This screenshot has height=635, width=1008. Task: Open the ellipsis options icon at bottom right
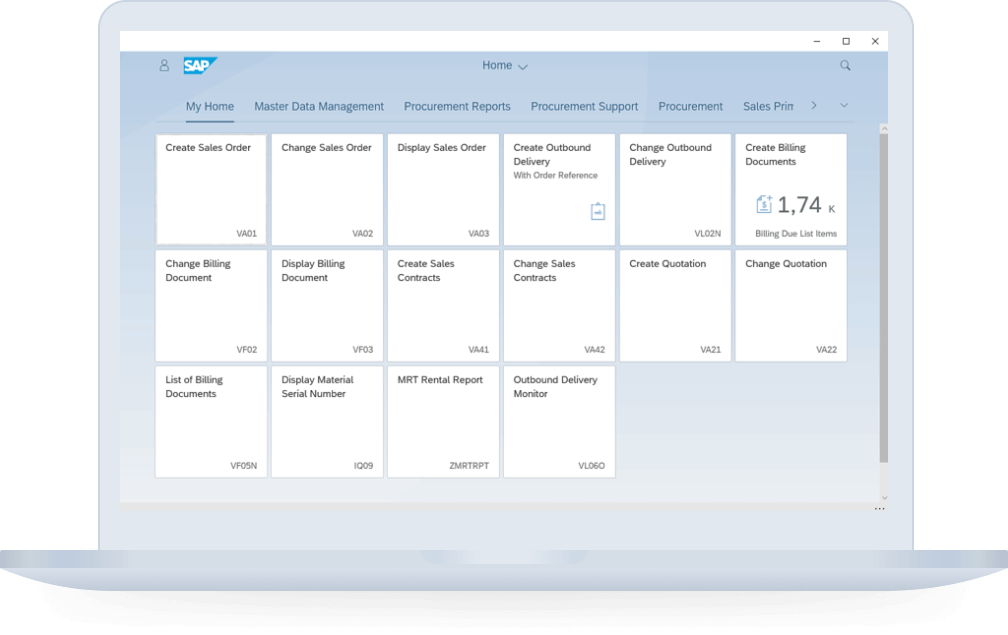pos(879,510)
